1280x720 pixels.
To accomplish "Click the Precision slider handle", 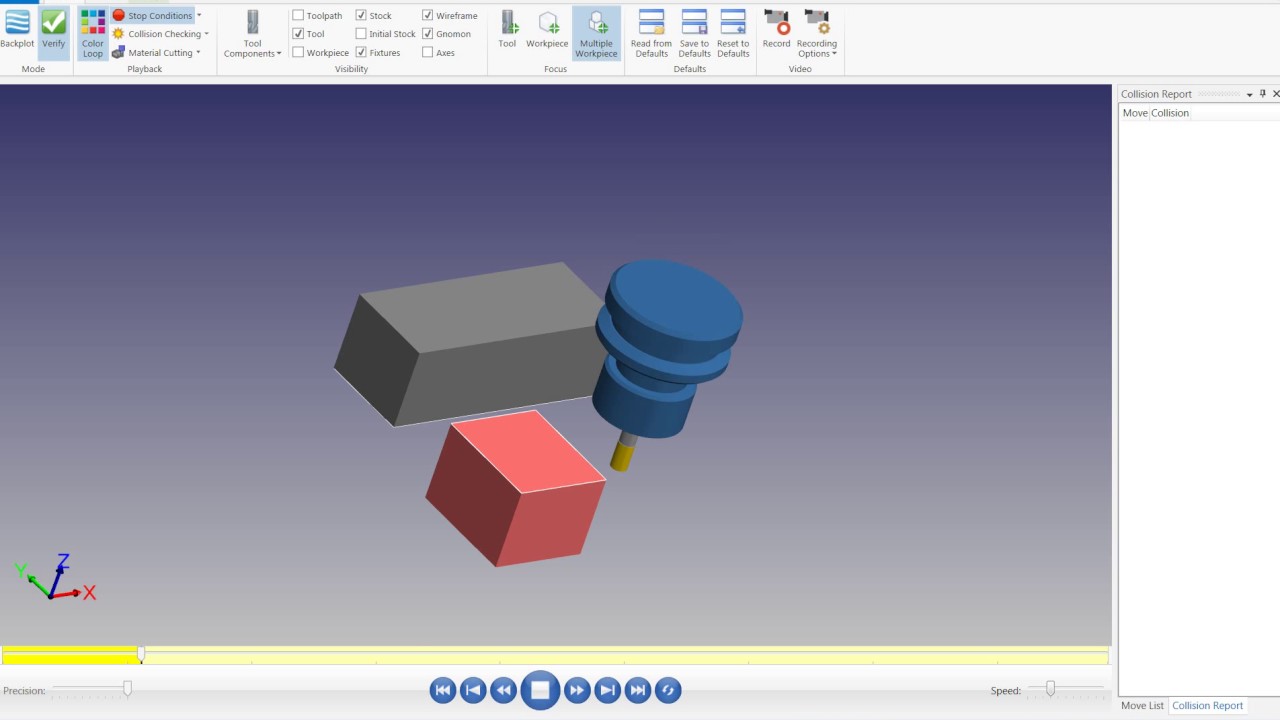I will [x=127, y=689].
